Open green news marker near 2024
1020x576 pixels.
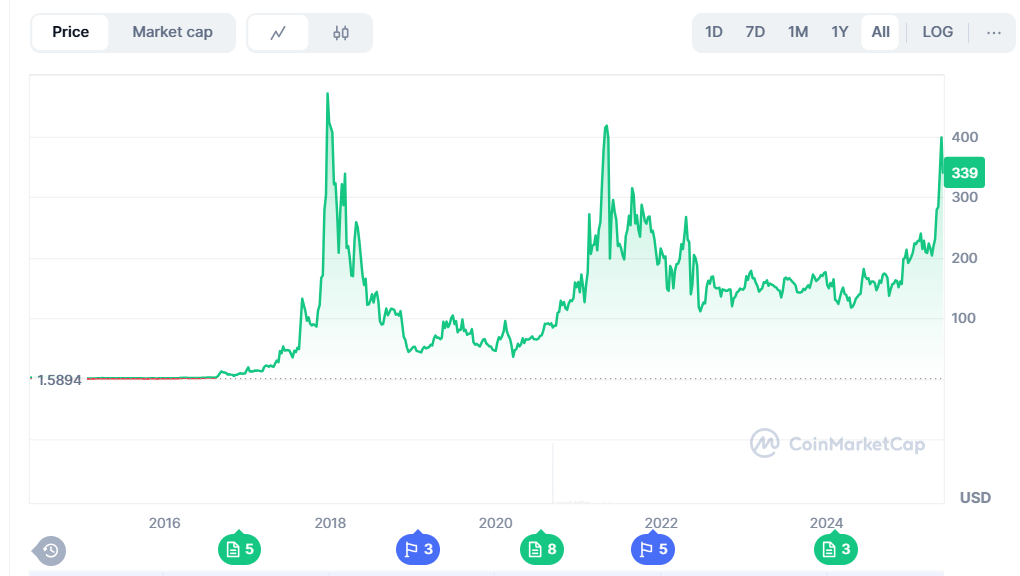click(837, 548)
